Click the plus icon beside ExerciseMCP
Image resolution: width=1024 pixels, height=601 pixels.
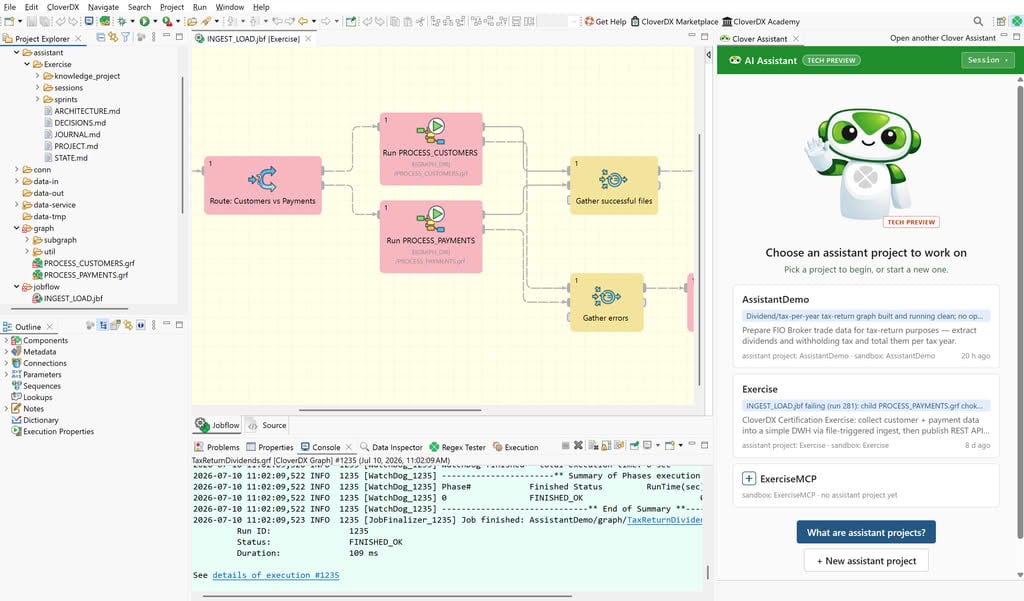tap(749, 479)
